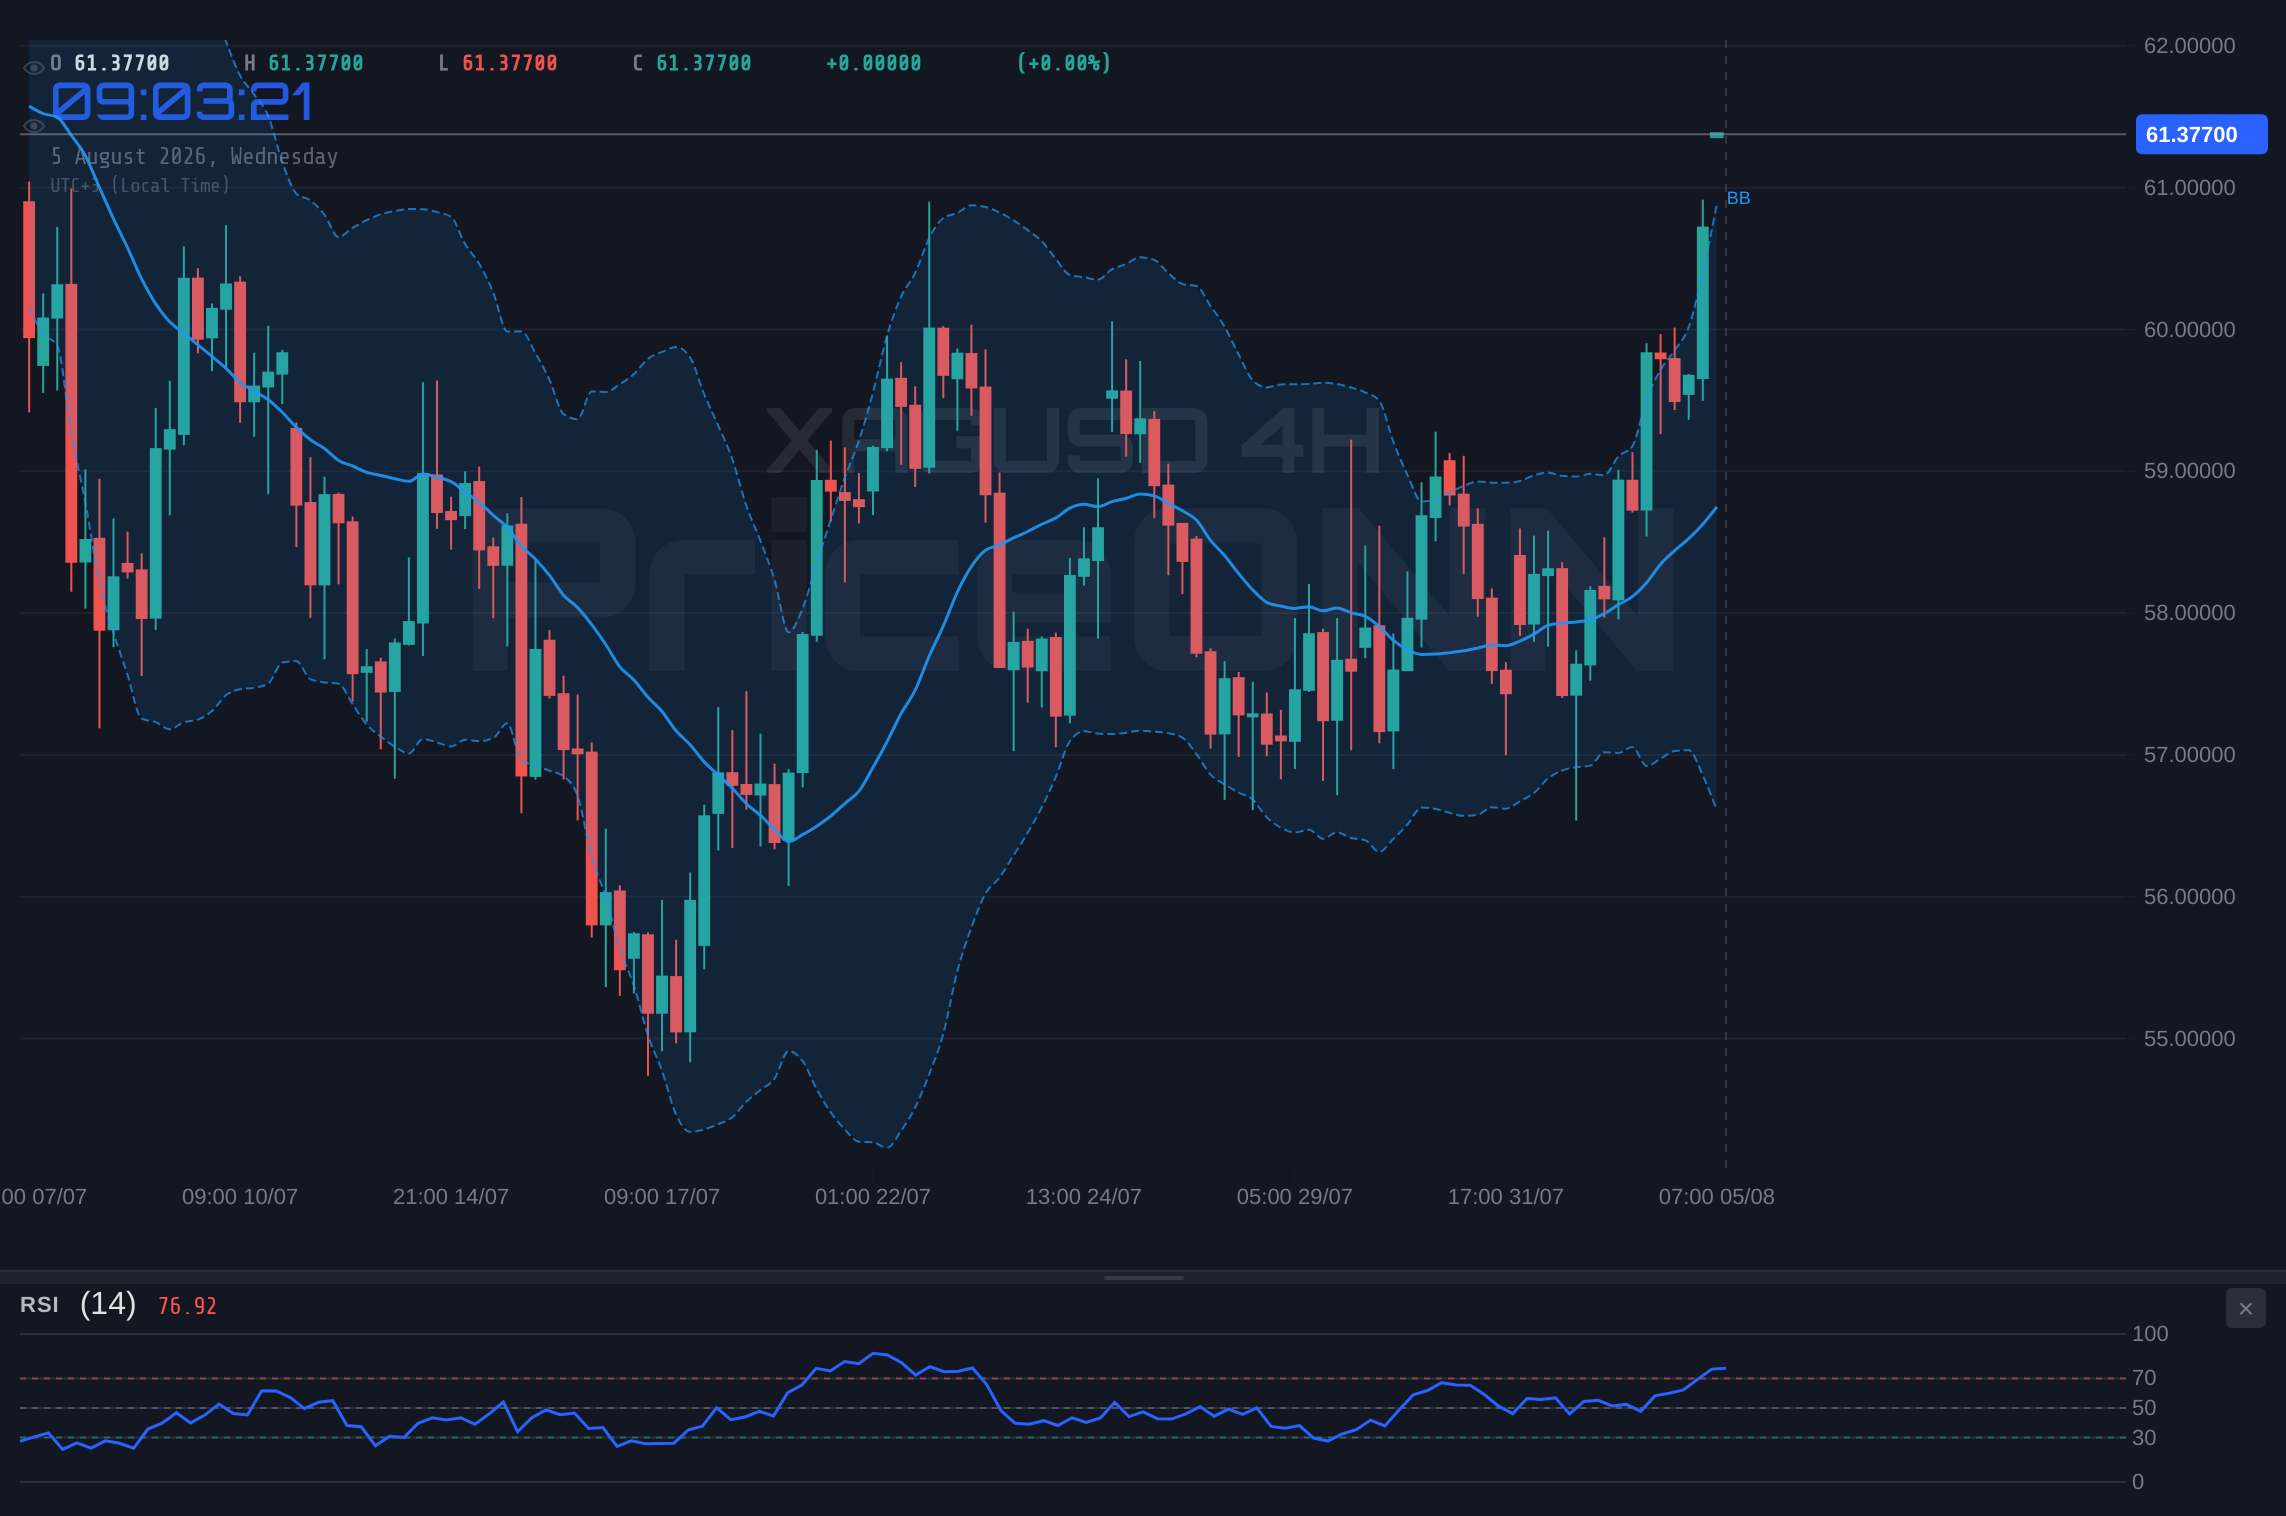Click the 61.37700 current price label
This screenshot has width=2286, height=1516.
tap(2201, 135)
